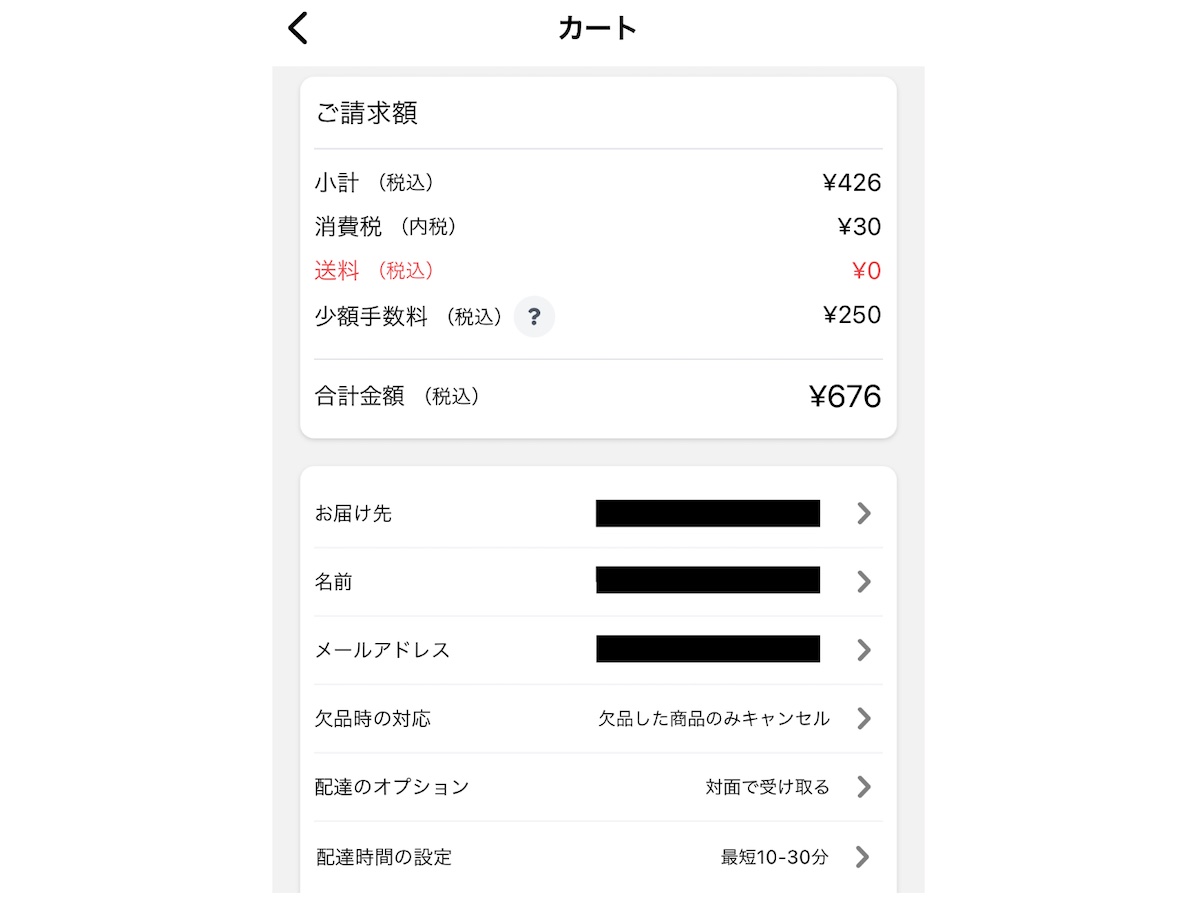The height and width of the screenshot is (900, 1201).
Task: Click the chevron next to メールアドレス
Action: point(862,650)
